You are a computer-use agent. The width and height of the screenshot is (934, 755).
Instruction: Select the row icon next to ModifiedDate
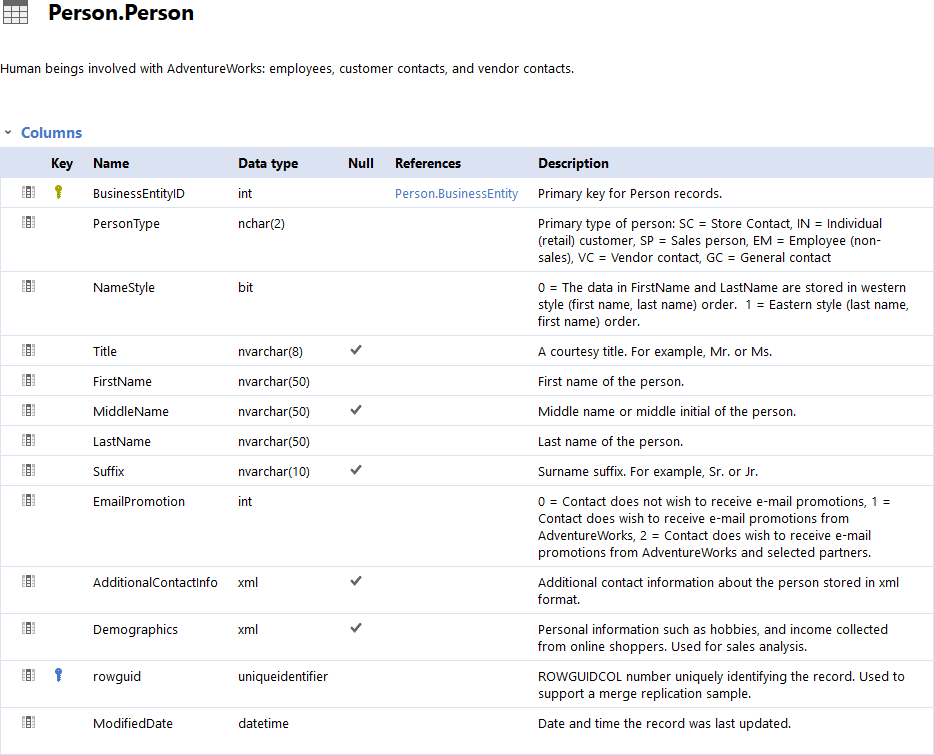pos(28,721)
